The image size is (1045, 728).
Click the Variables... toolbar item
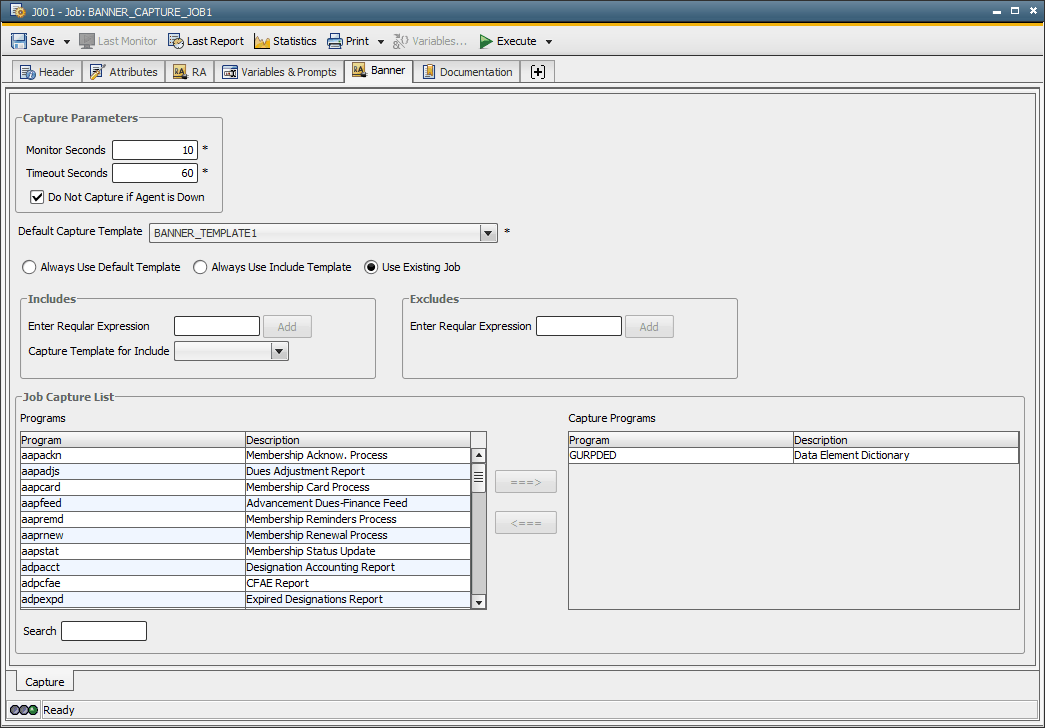pos(430,41)
